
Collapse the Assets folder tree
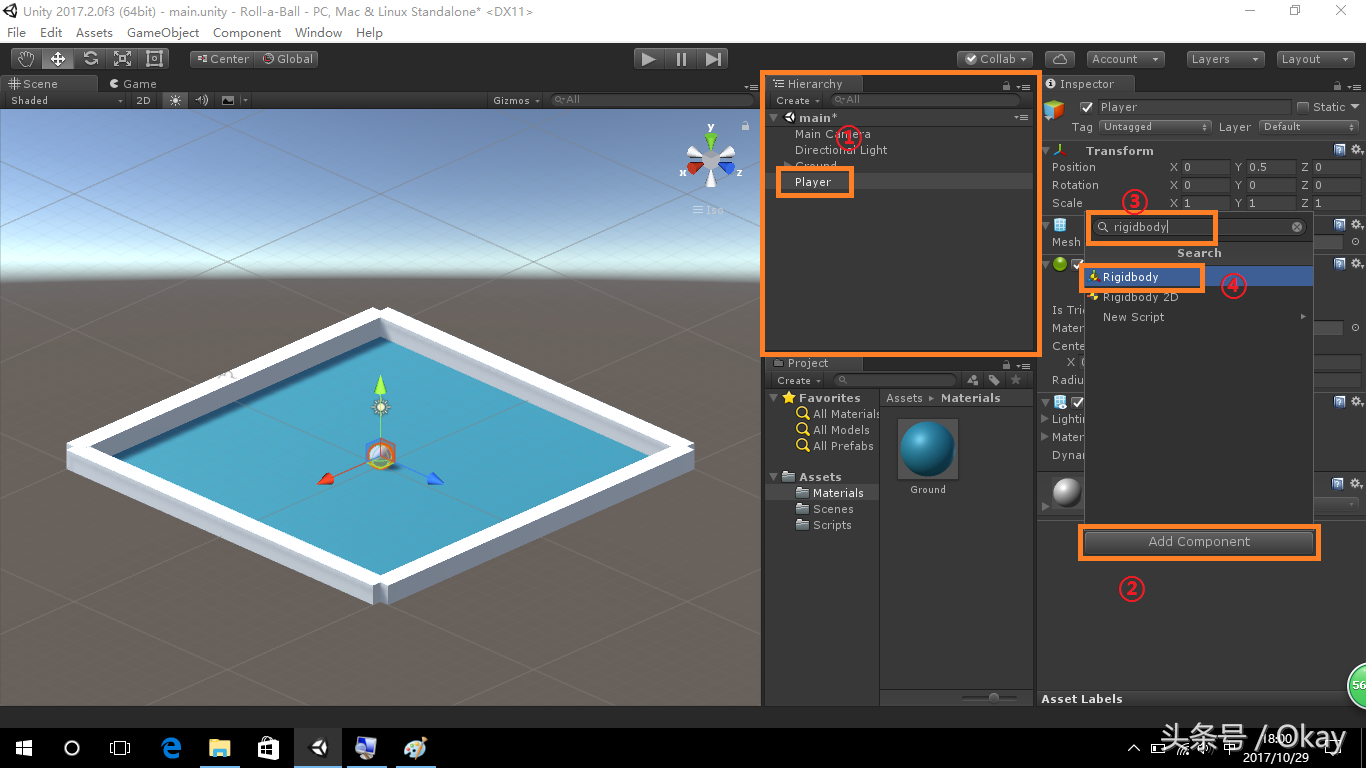(774, 477)
